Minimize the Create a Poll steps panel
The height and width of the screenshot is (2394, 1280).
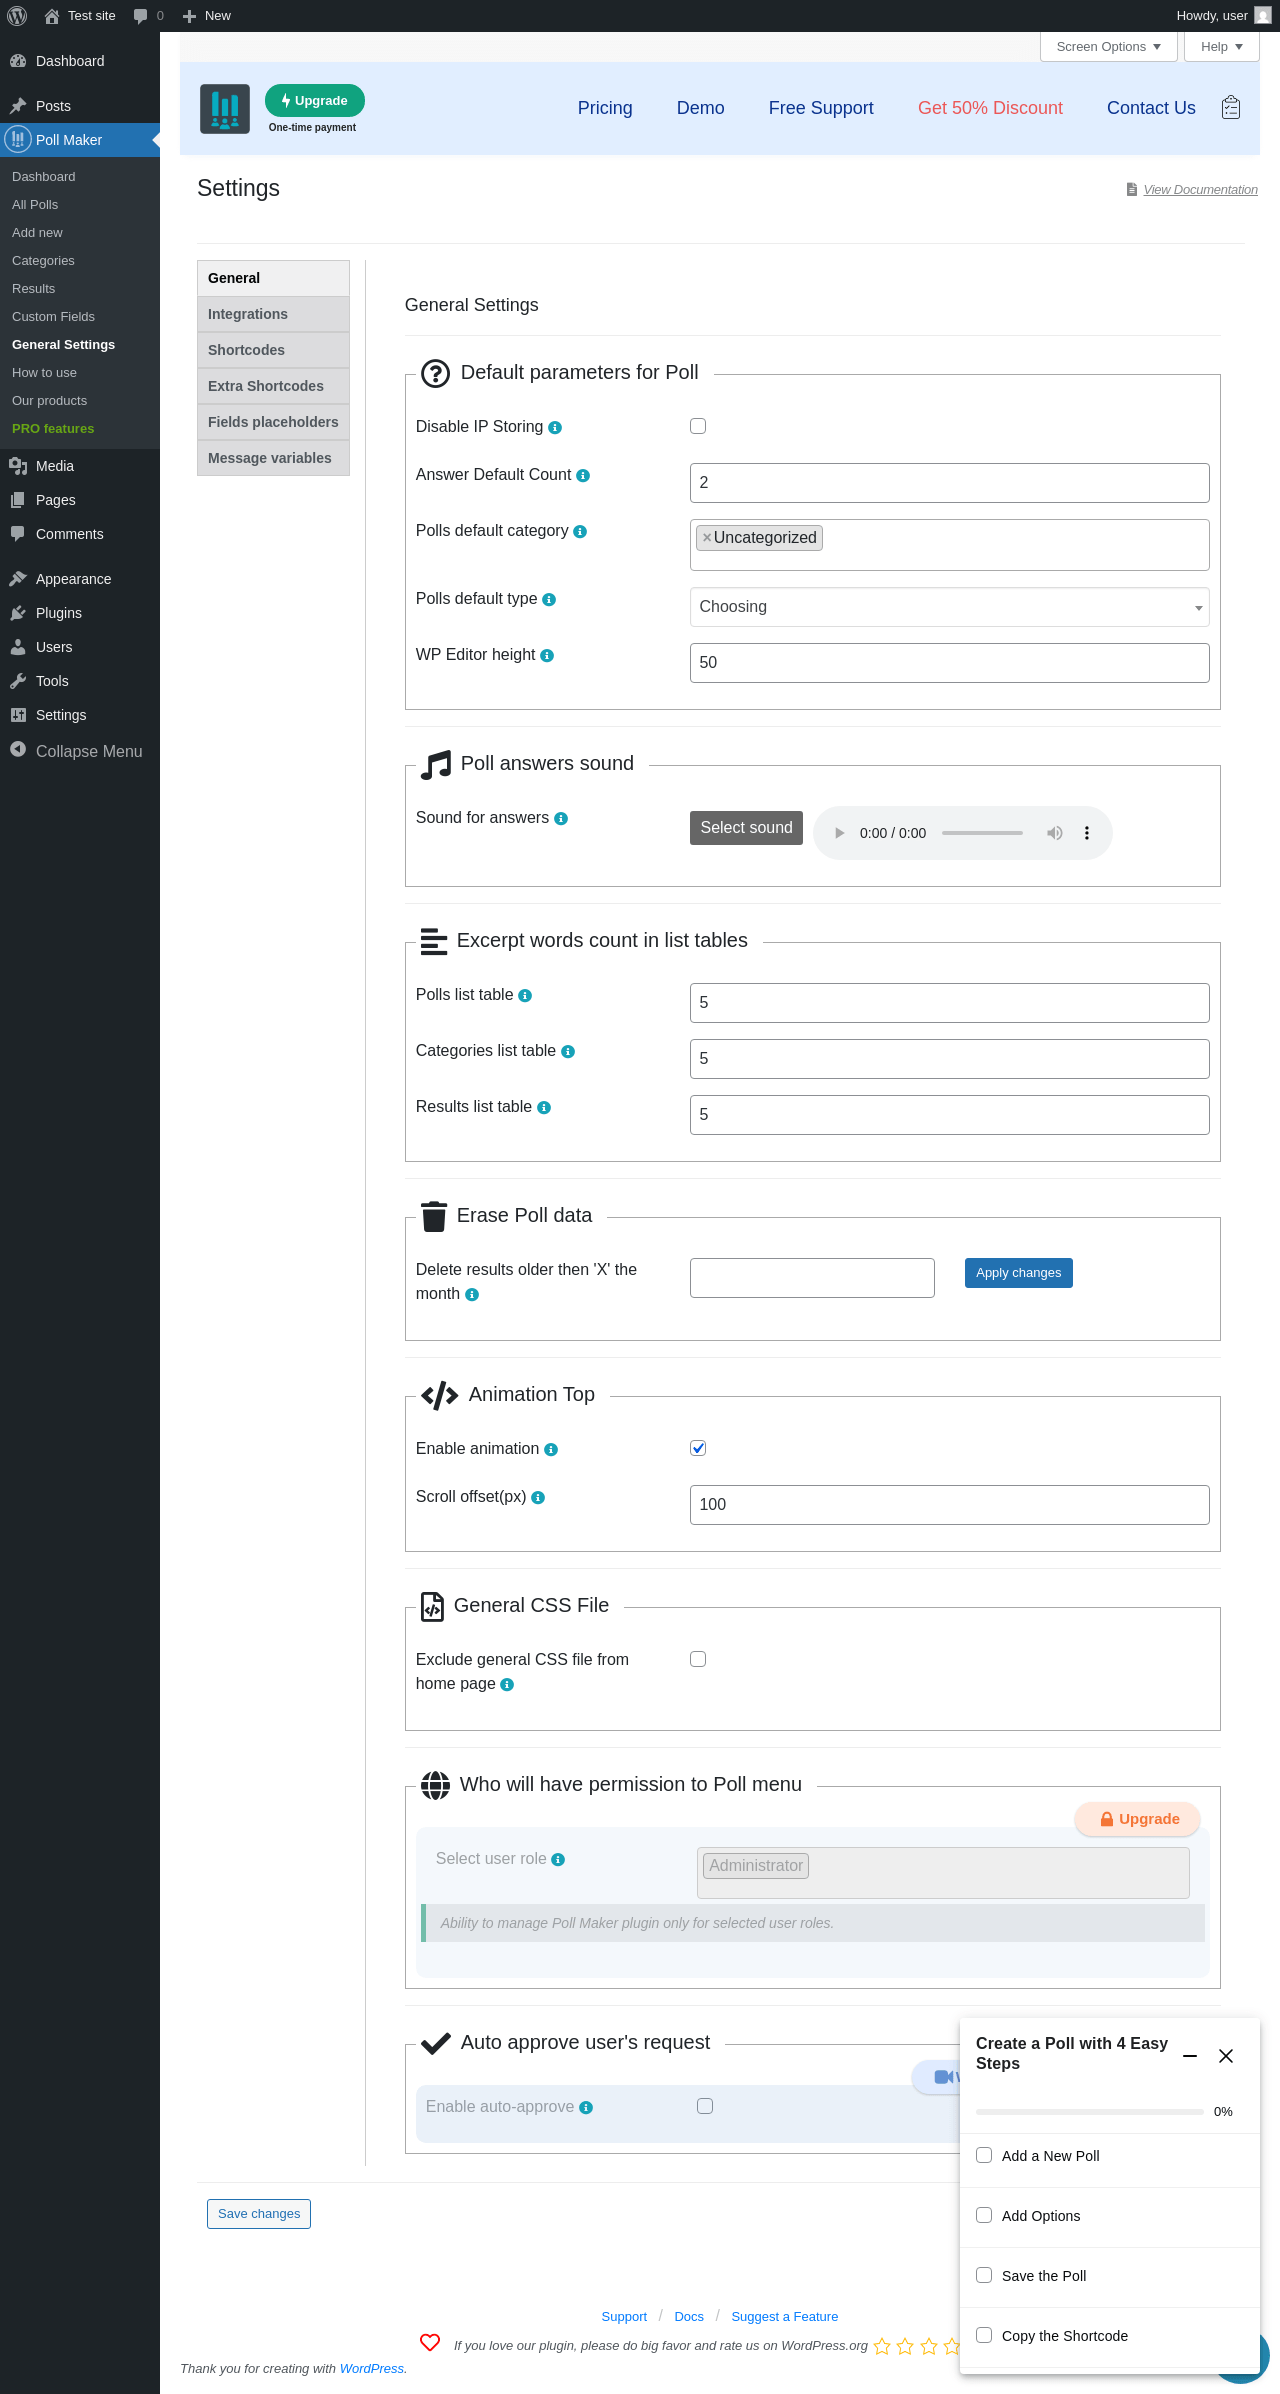click(x=1190, y=2056)
